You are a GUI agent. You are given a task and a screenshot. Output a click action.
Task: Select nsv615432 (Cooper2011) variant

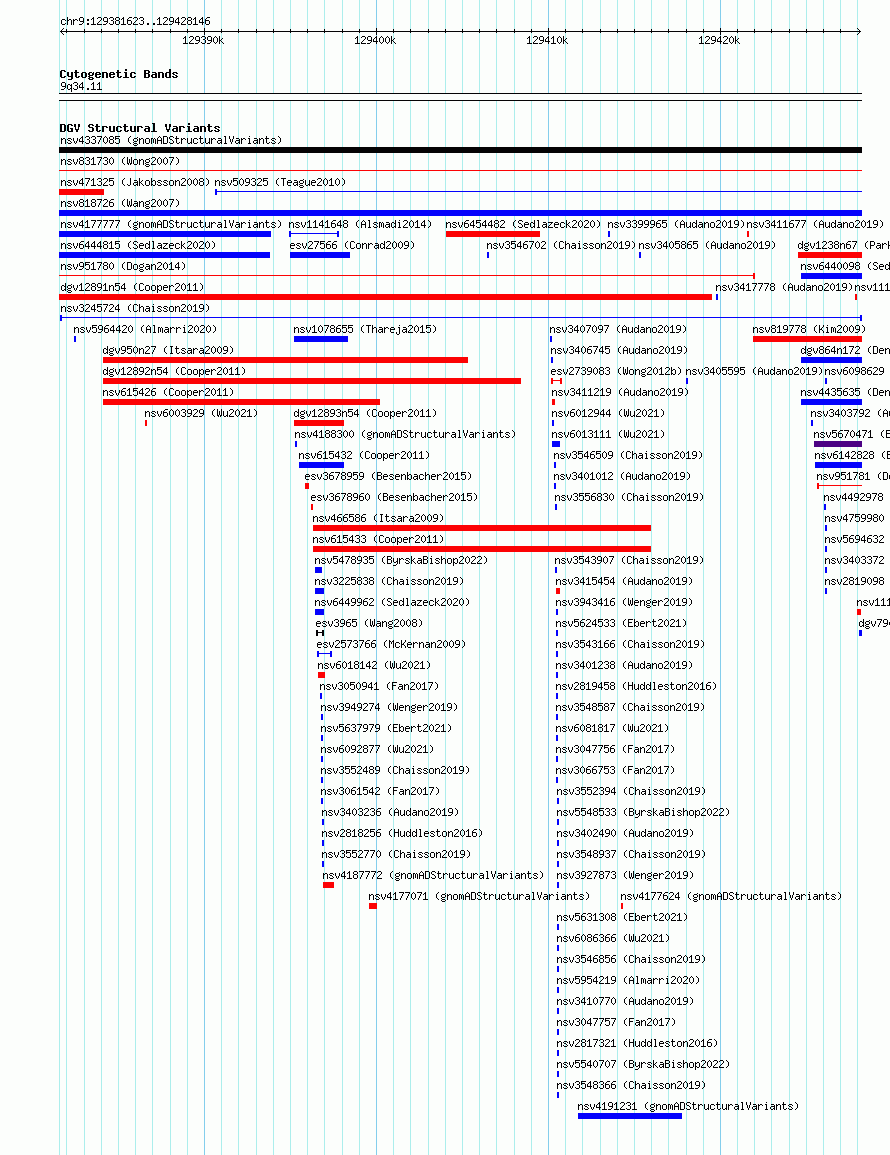[x=364, y=455]
